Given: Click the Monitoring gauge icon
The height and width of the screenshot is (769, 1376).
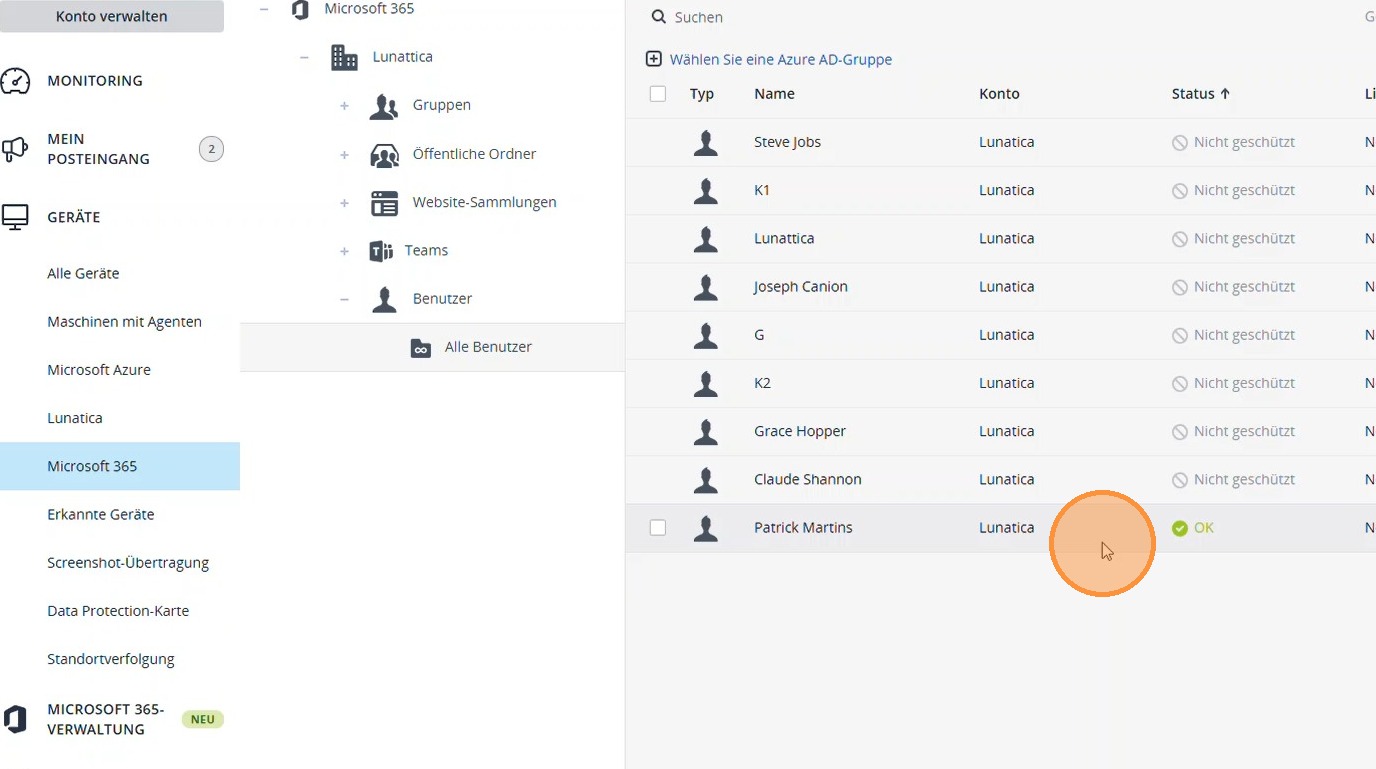Looking at the screenshot, I should coord(15,81).
